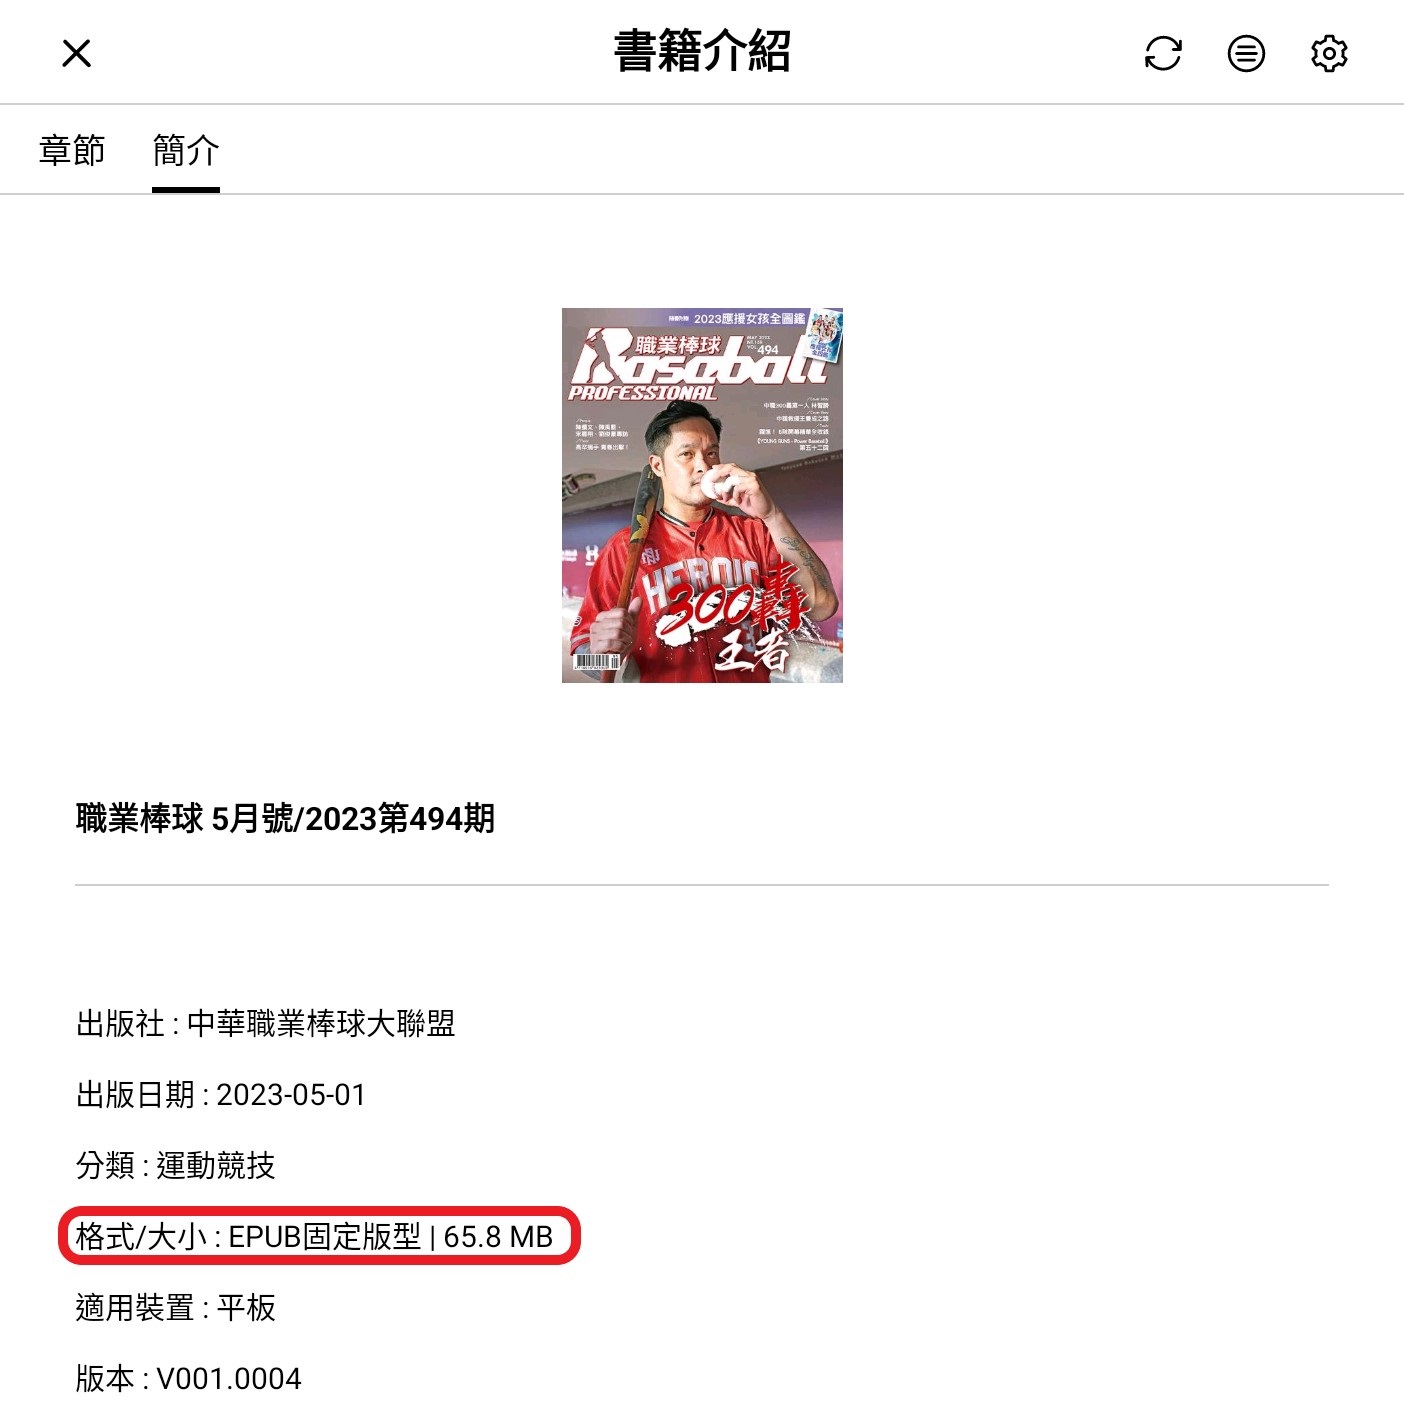Open the circled list menu icon
The image size is (1404, 1424).
(x=1246, y=53)
